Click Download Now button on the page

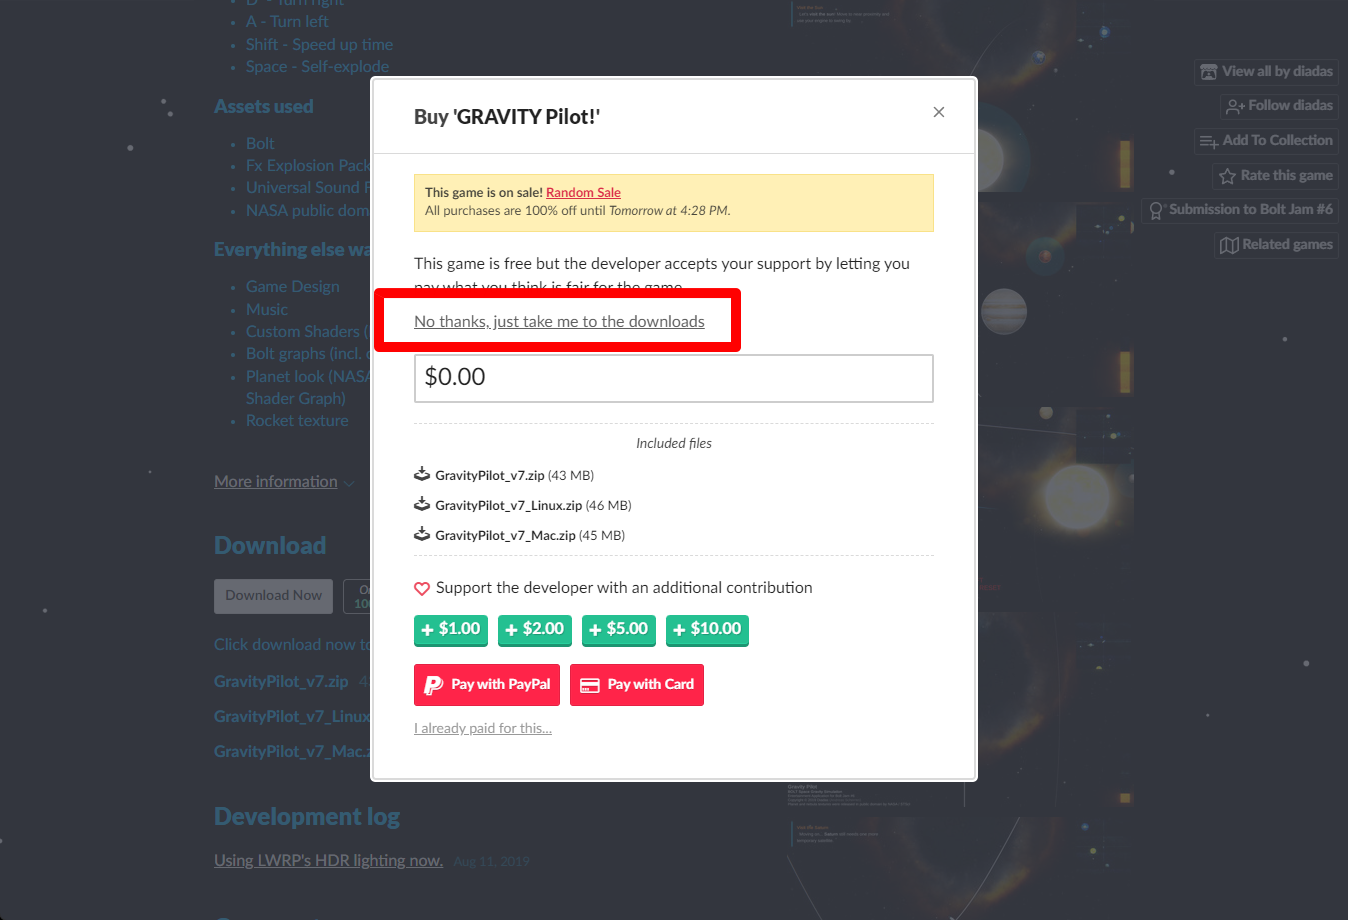coord(273,596)
